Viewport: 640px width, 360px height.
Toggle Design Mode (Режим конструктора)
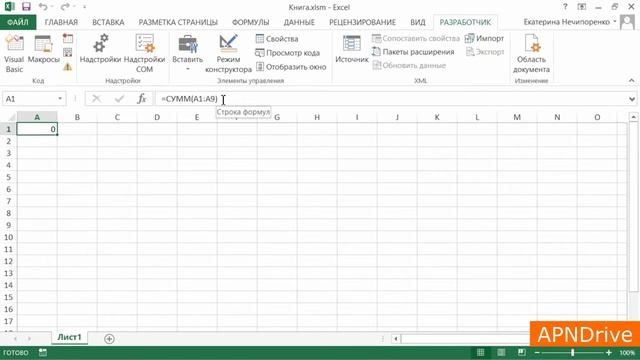[x=228, y=54]
